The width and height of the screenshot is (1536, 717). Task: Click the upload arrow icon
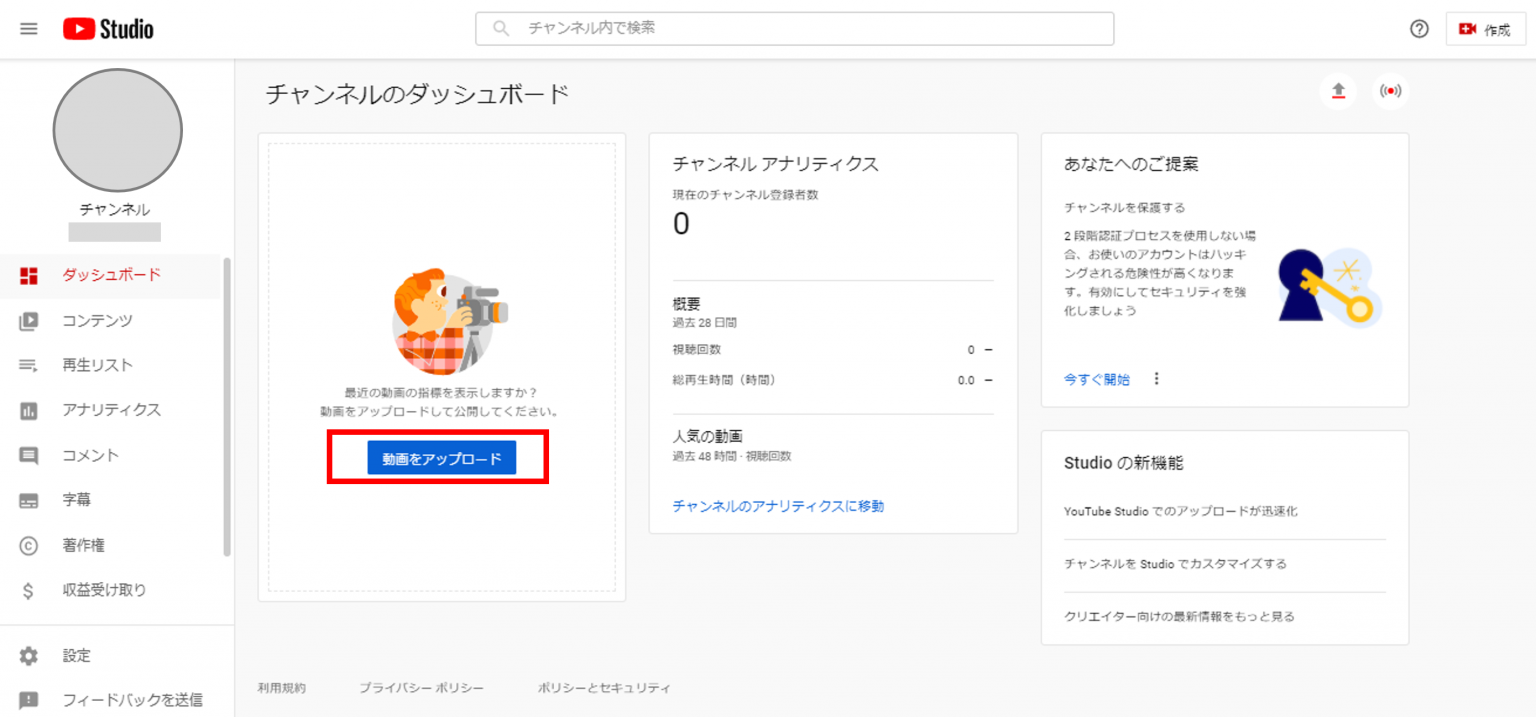(1339, 91)
